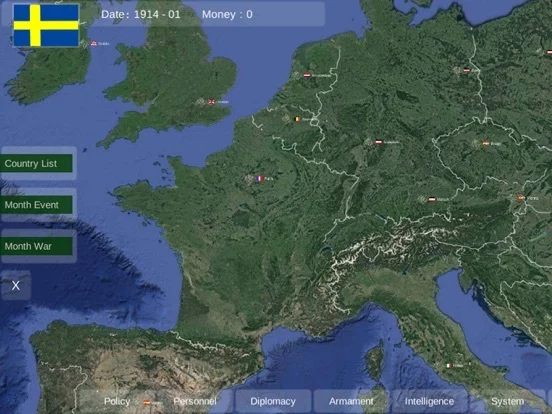Click the Swedish flag in the top corner
This screenshot has height=414, width=552.
click(x=46, y=25)
